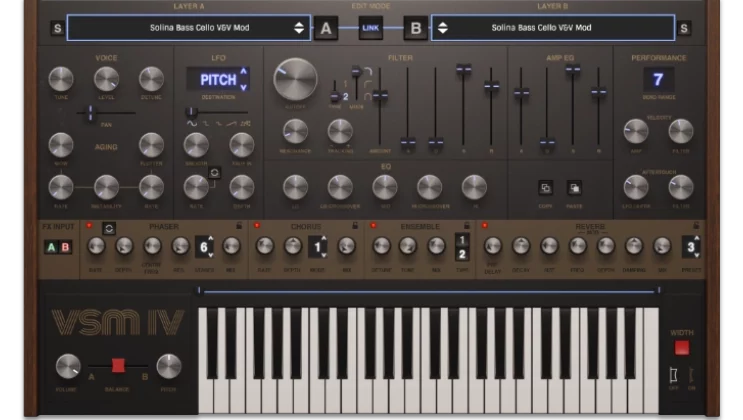Click the LINK button
The height and width of the screenshot is (420, 743).
click(x=370, y=28)
